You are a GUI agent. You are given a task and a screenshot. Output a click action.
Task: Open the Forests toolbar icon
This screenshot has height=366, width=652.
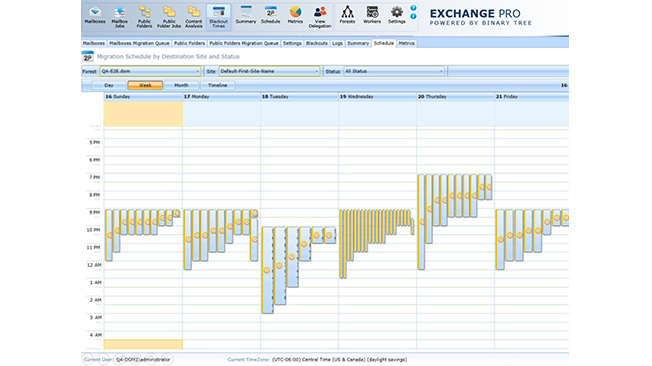click(347, 15)
